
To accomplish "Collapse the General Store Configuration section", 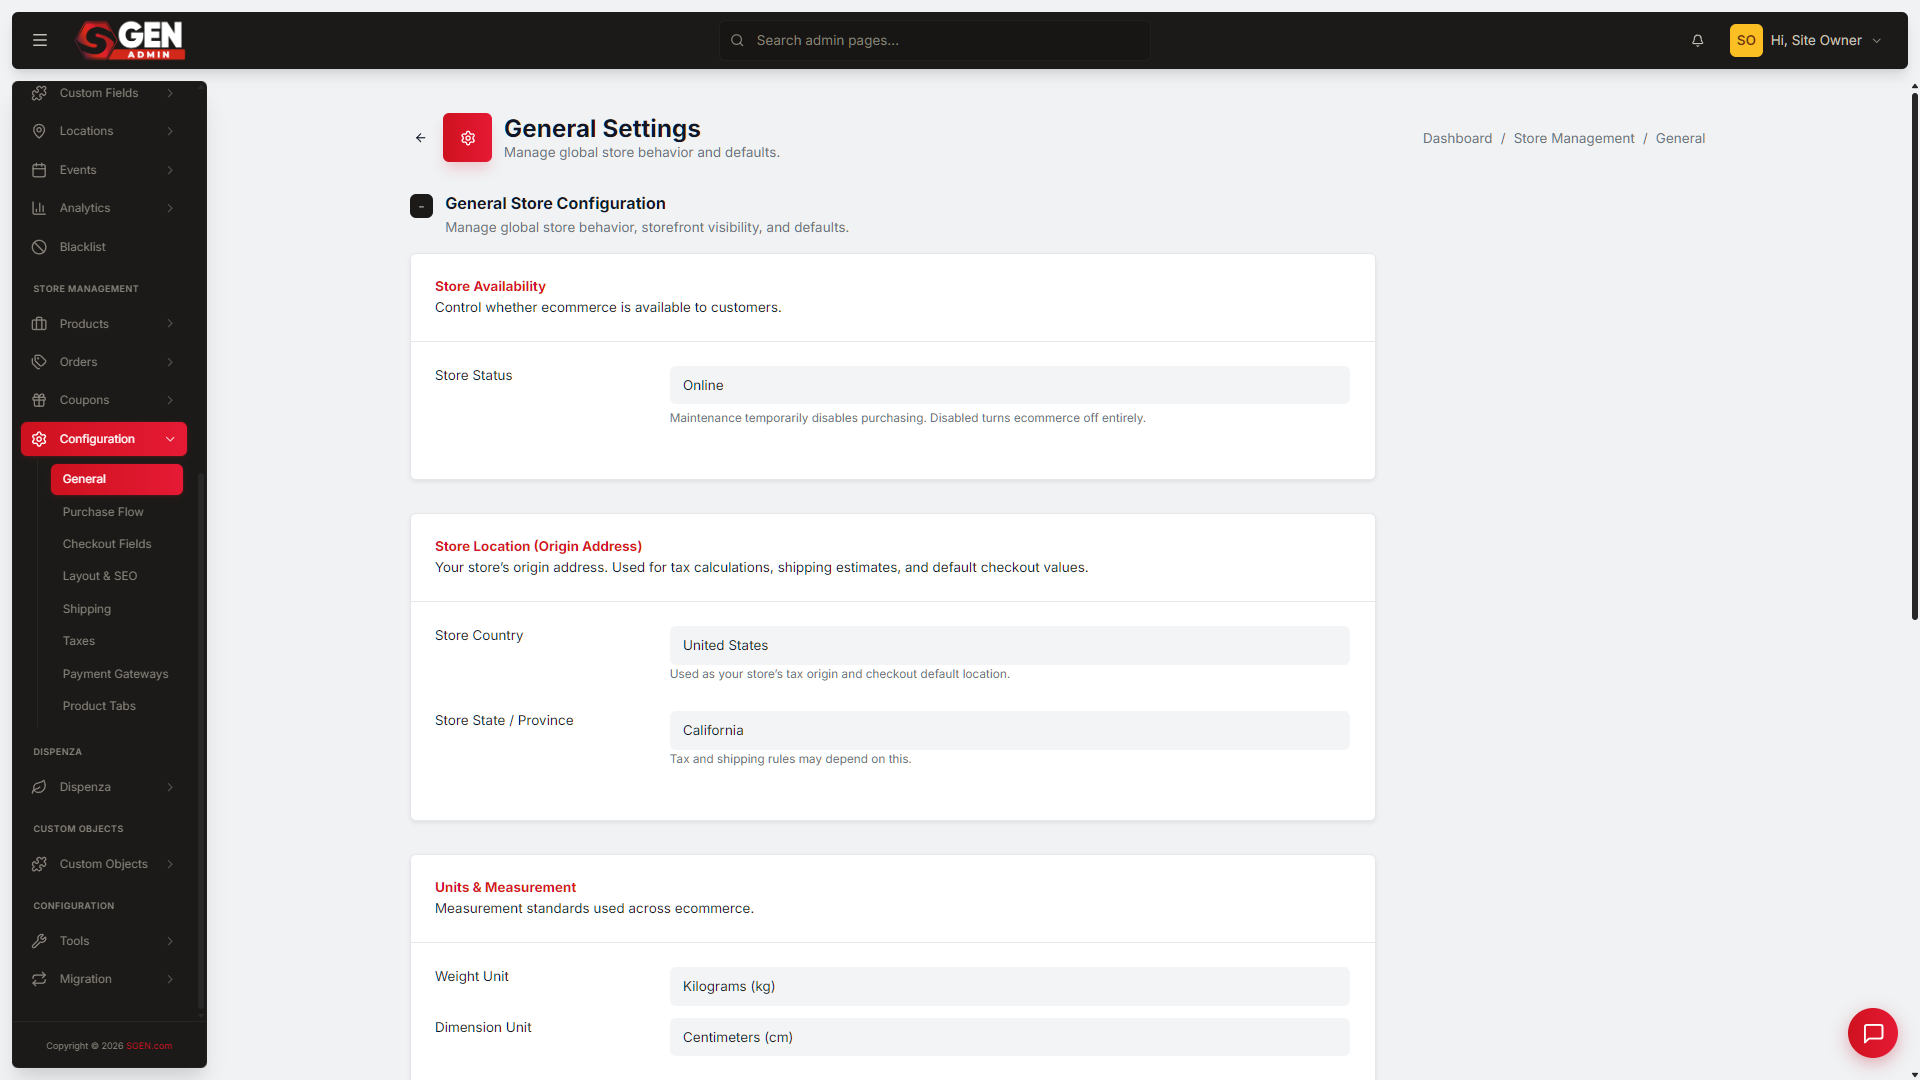I will pos(421,206).
